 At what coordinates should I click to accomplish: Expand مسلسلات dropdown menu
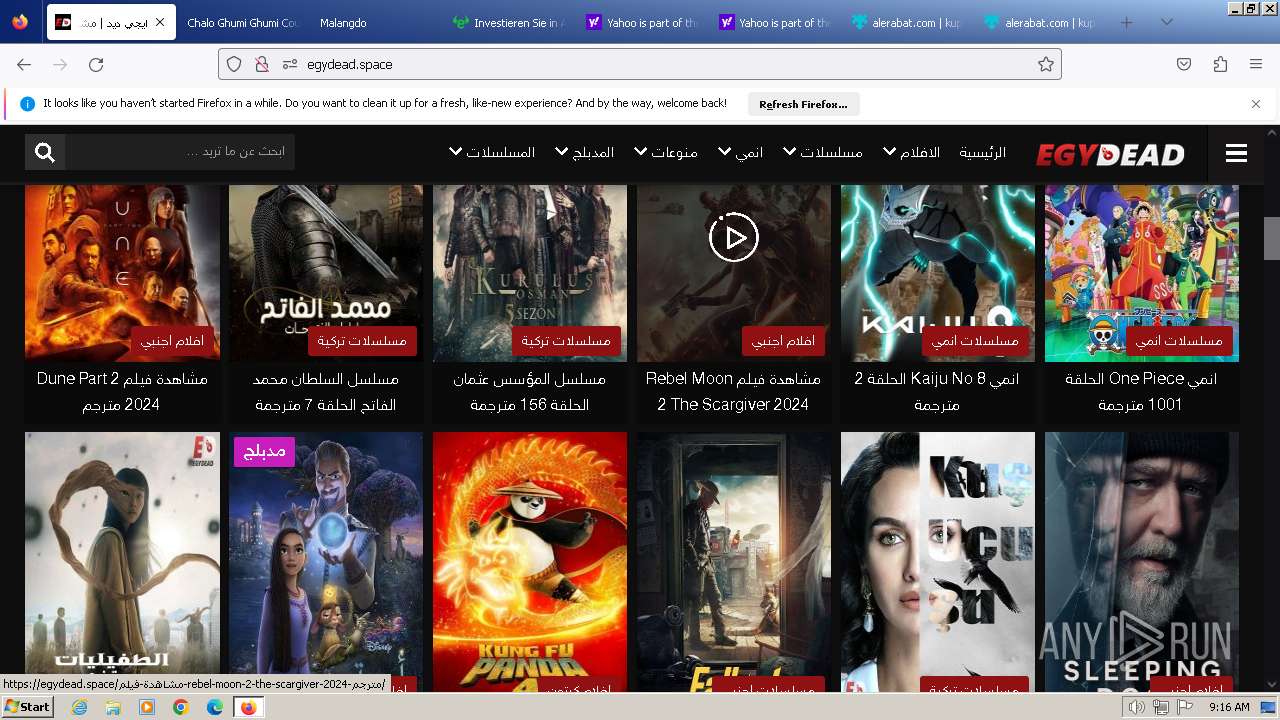coord(822,152)
